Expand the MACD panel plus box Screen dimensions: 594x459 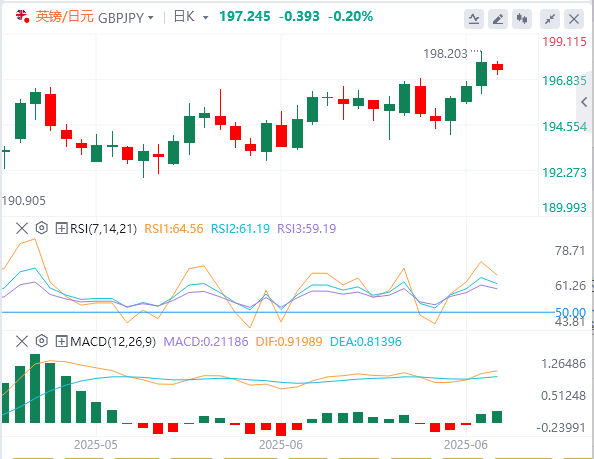[61, 341]
